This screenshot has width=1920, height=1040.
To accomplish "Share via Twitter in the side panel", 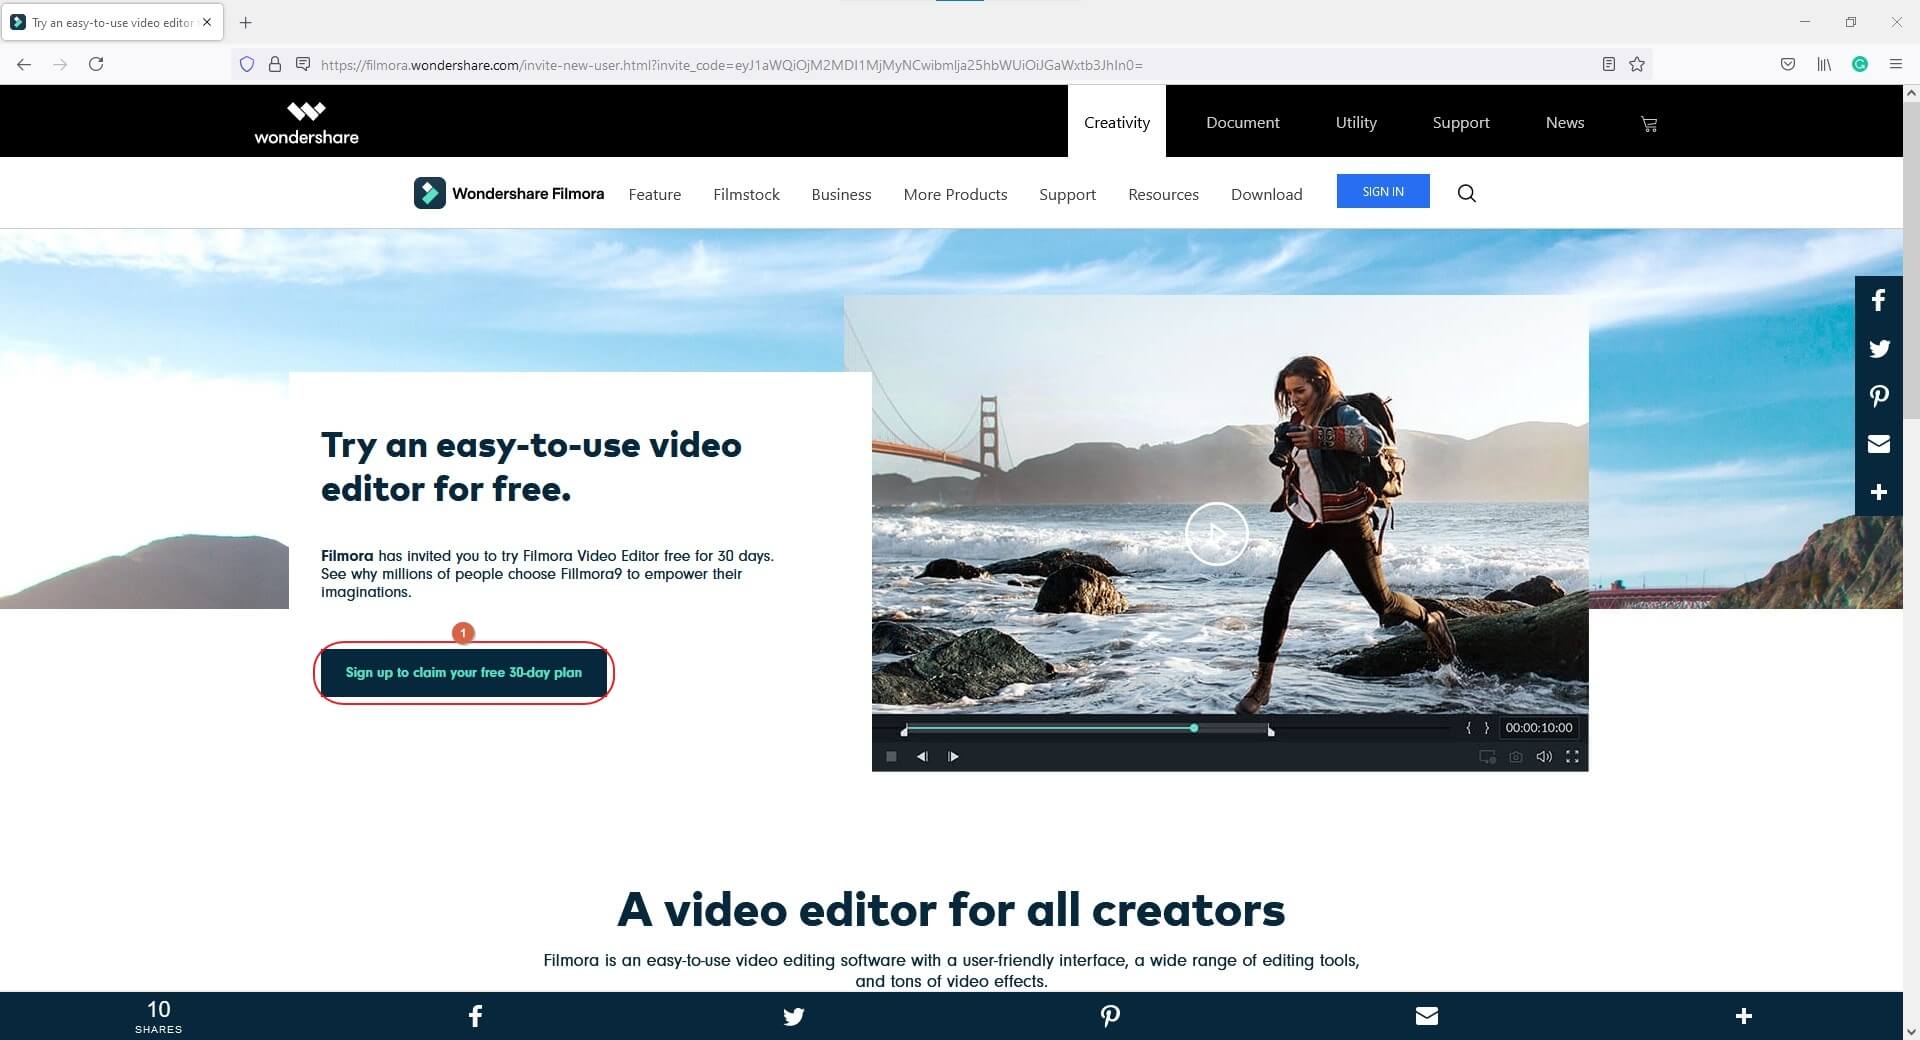I will (1879, 348).
